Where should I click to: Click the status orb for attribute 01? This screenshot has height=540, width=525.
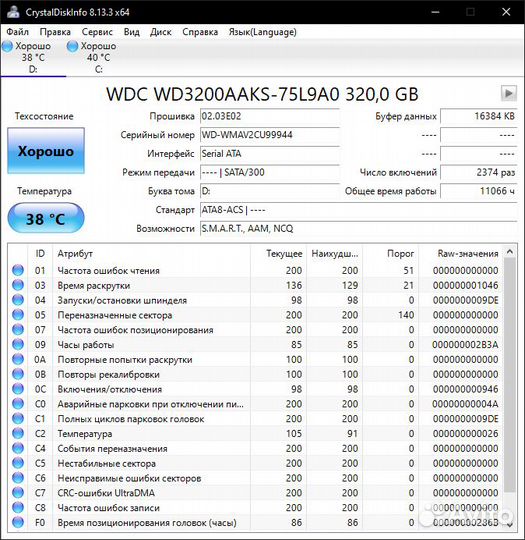coord(18,270)
